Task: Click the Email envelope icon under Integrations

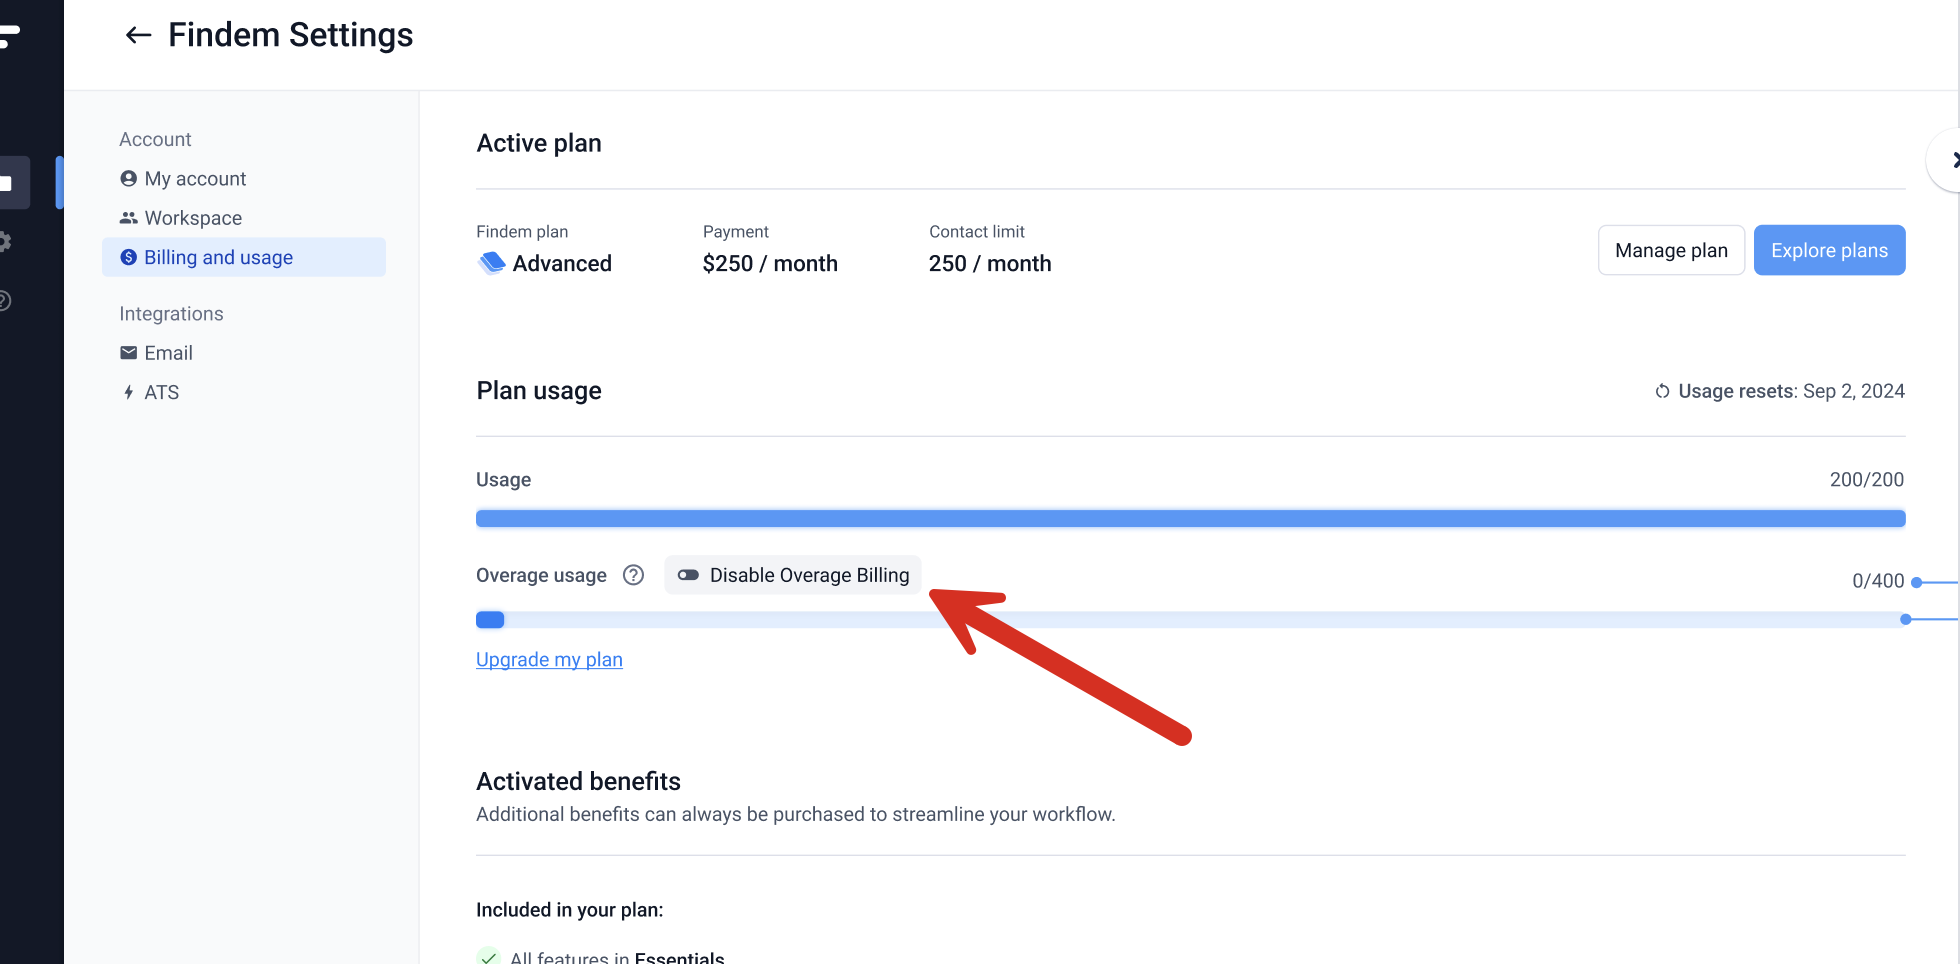Action: 128,352
